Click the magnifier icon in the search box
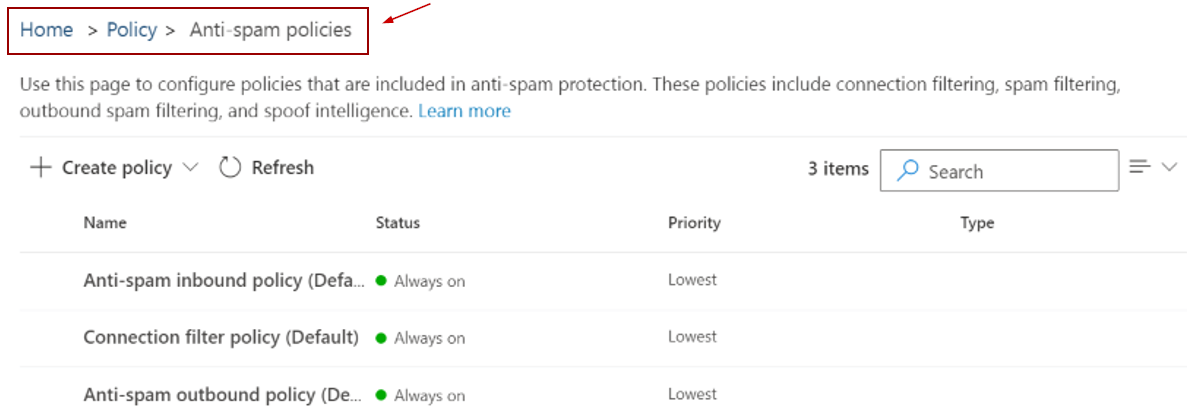This screenshot has height=409, width=1187. click(x=908, y=171)
